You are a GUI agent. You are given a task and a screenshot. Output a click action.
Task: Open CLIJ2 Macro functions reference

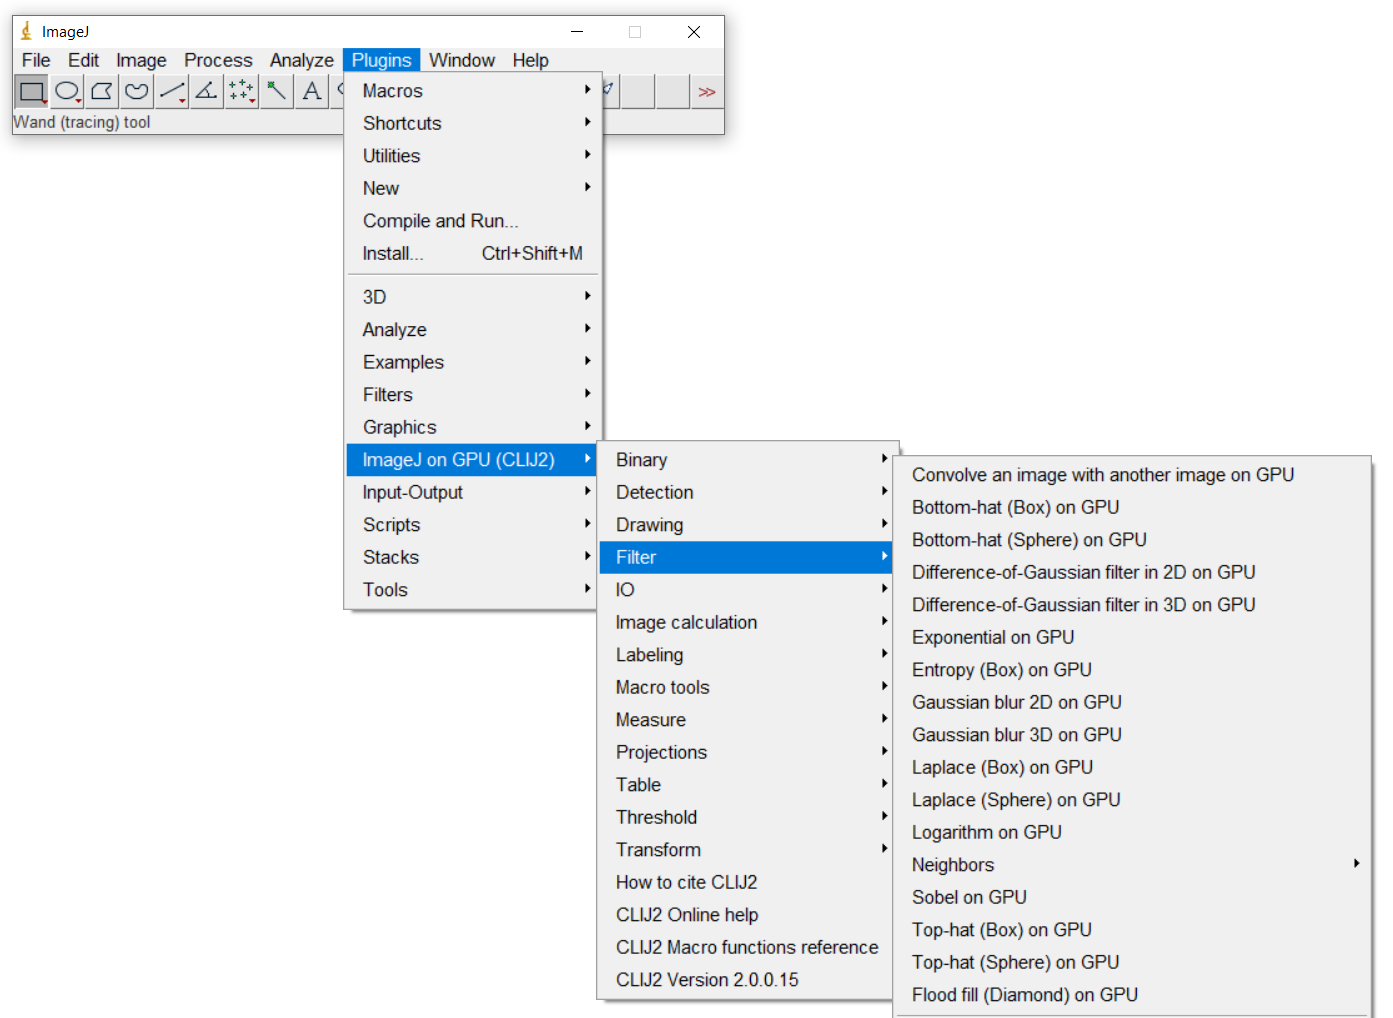[x=745, y=947]
